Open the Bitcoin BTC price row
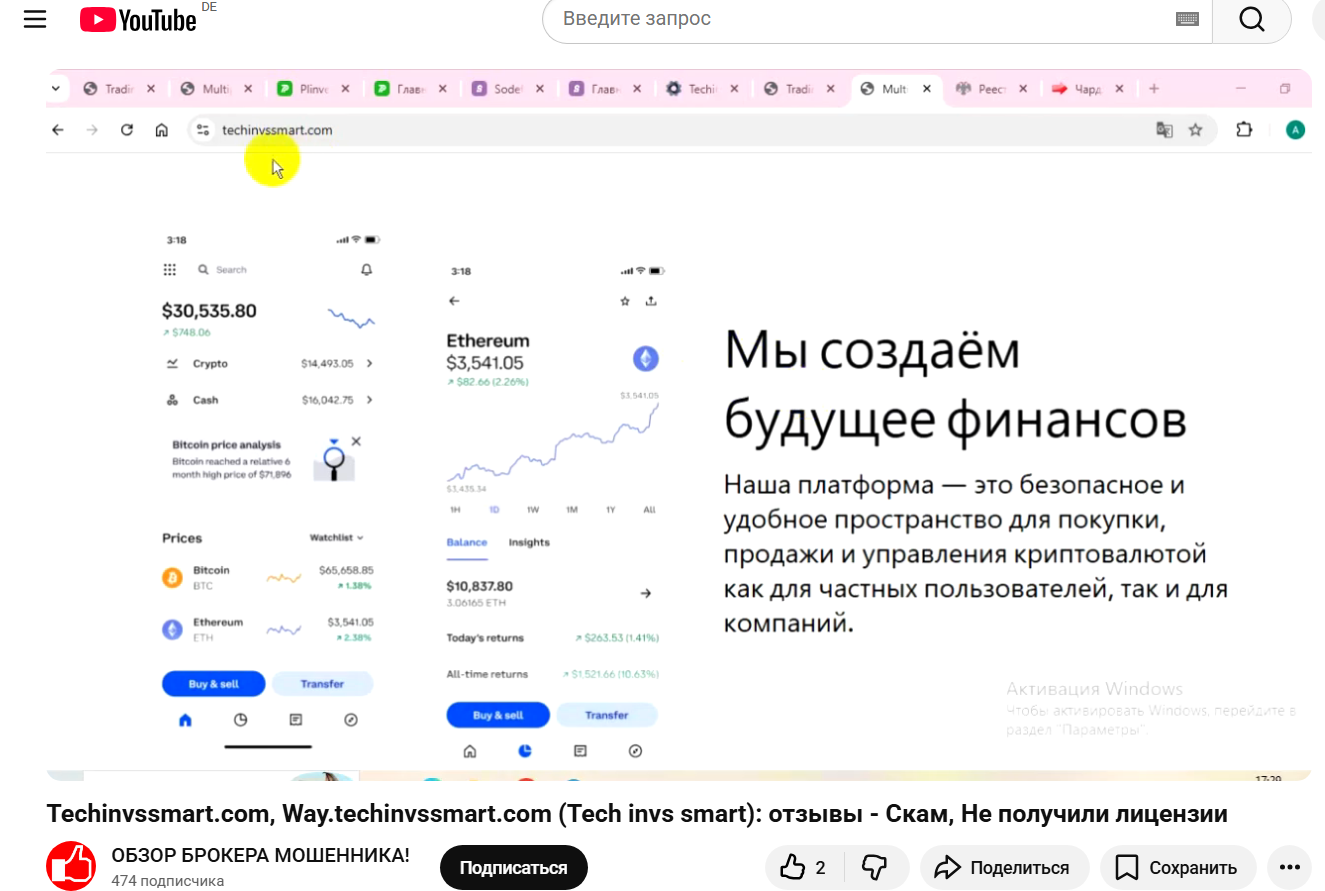 coord(268,577)
